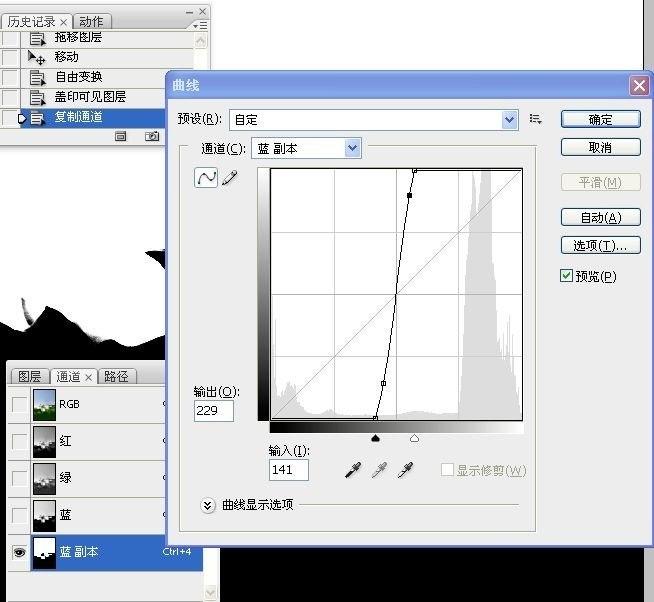Show the RGB channel visibility

[x=19, y=404]
